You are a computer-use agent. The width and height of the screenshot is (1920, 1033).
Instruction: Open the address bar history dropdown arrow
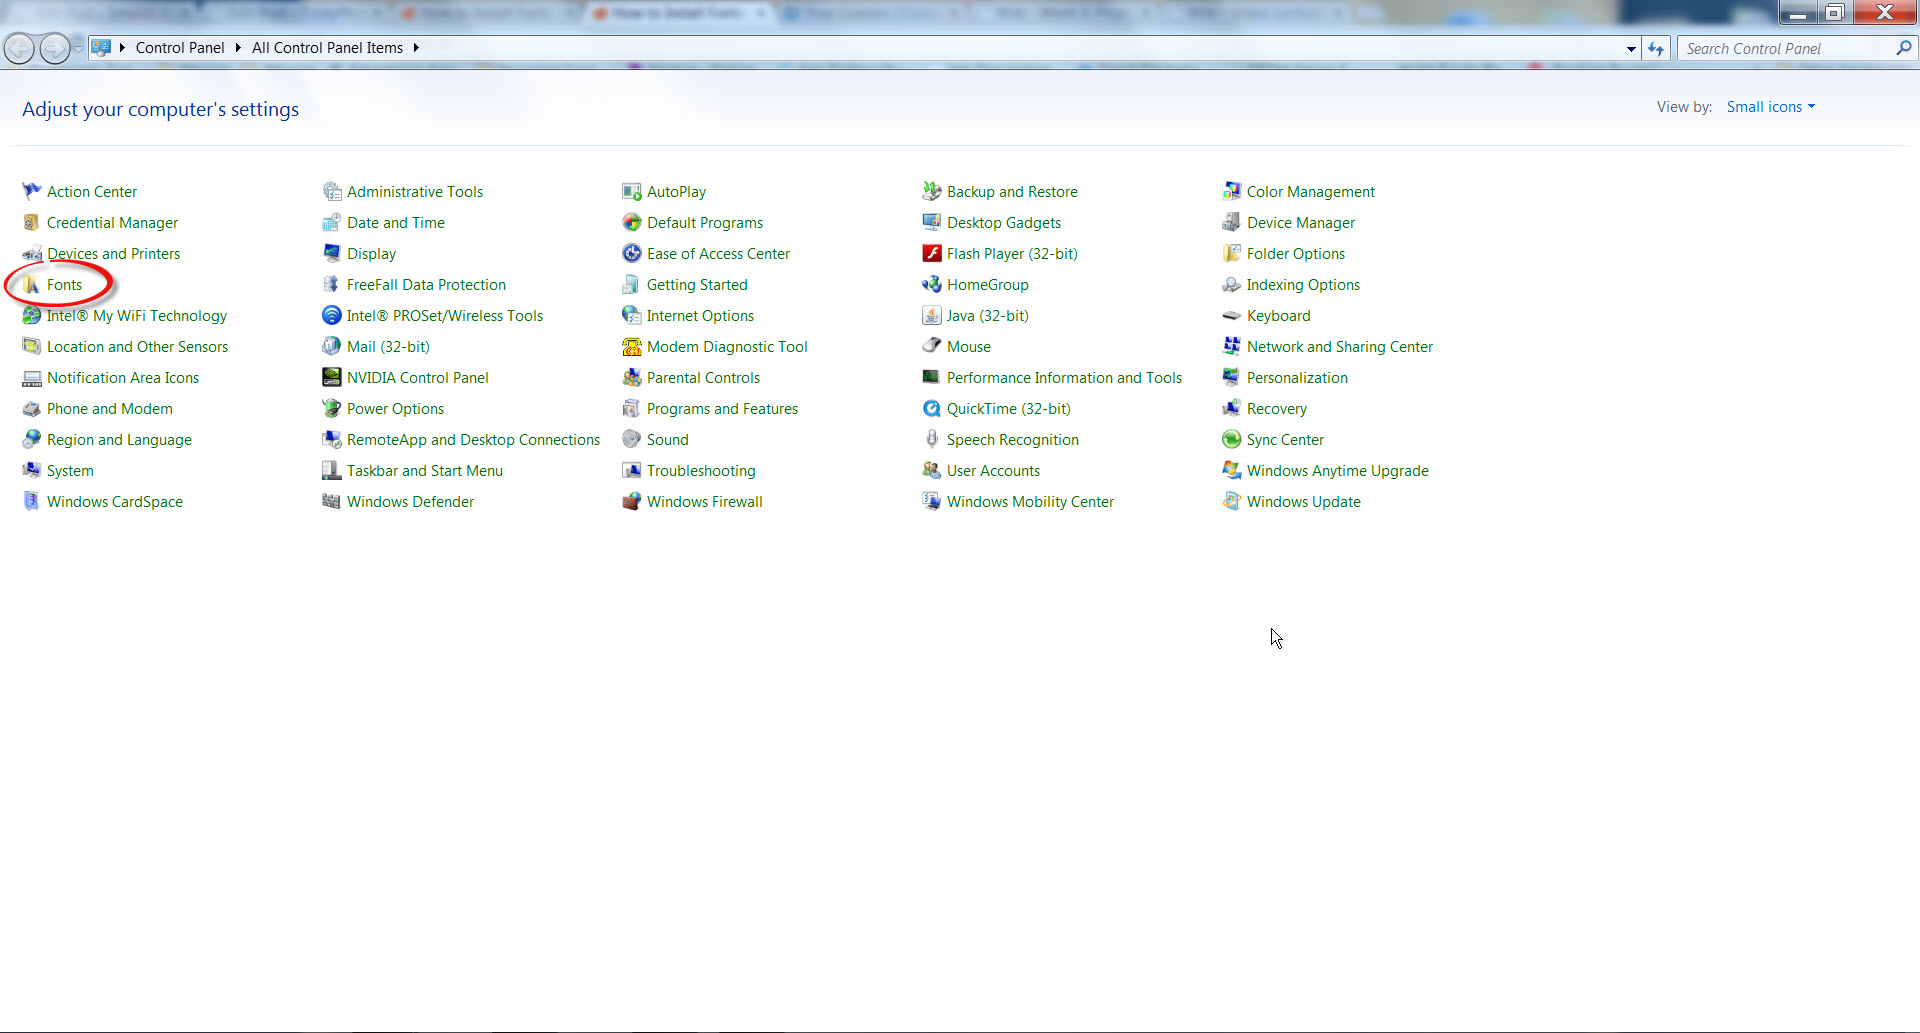click(x=1631, y=49)
